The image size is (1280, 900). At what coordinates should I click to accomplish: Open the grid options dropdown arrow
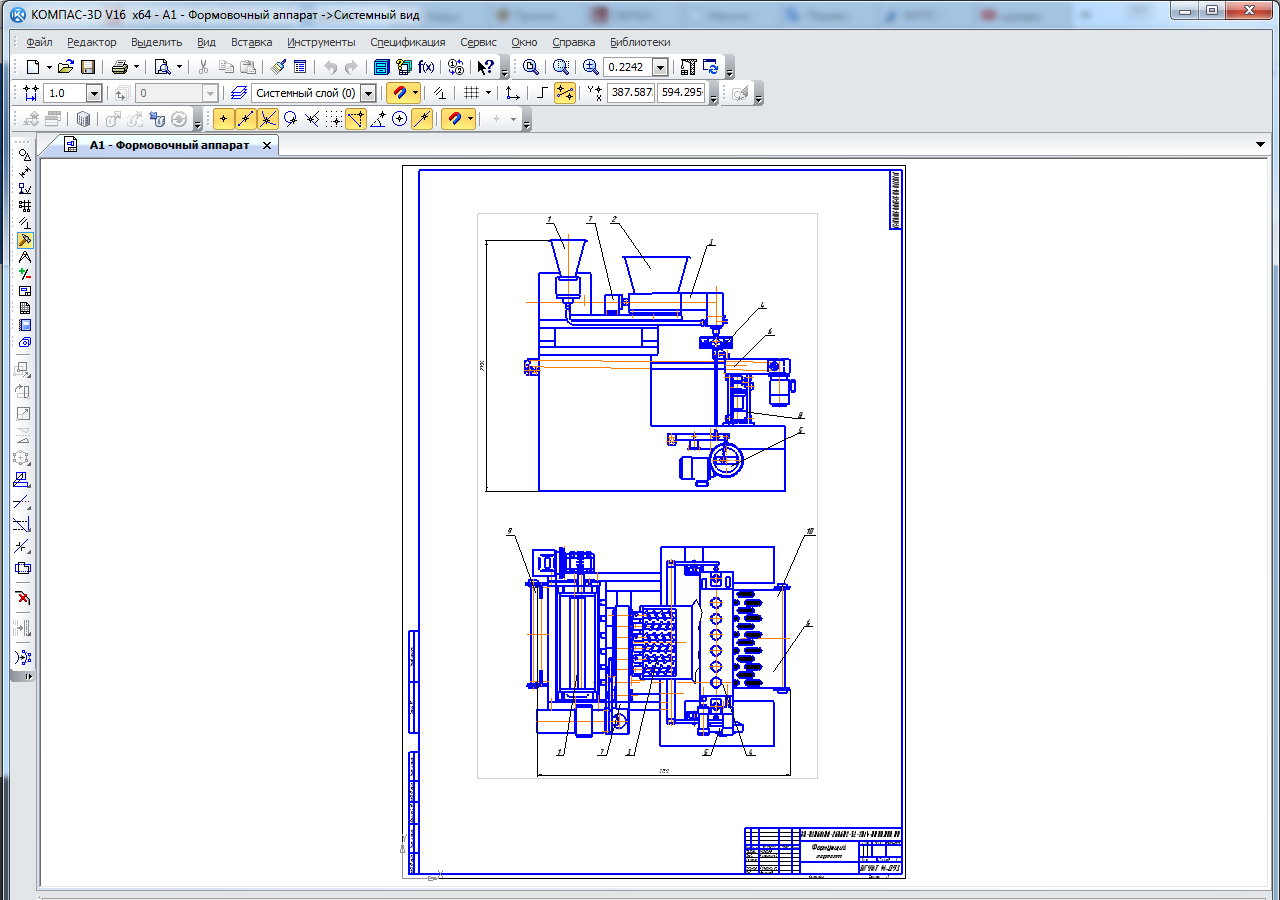[489, 93]
